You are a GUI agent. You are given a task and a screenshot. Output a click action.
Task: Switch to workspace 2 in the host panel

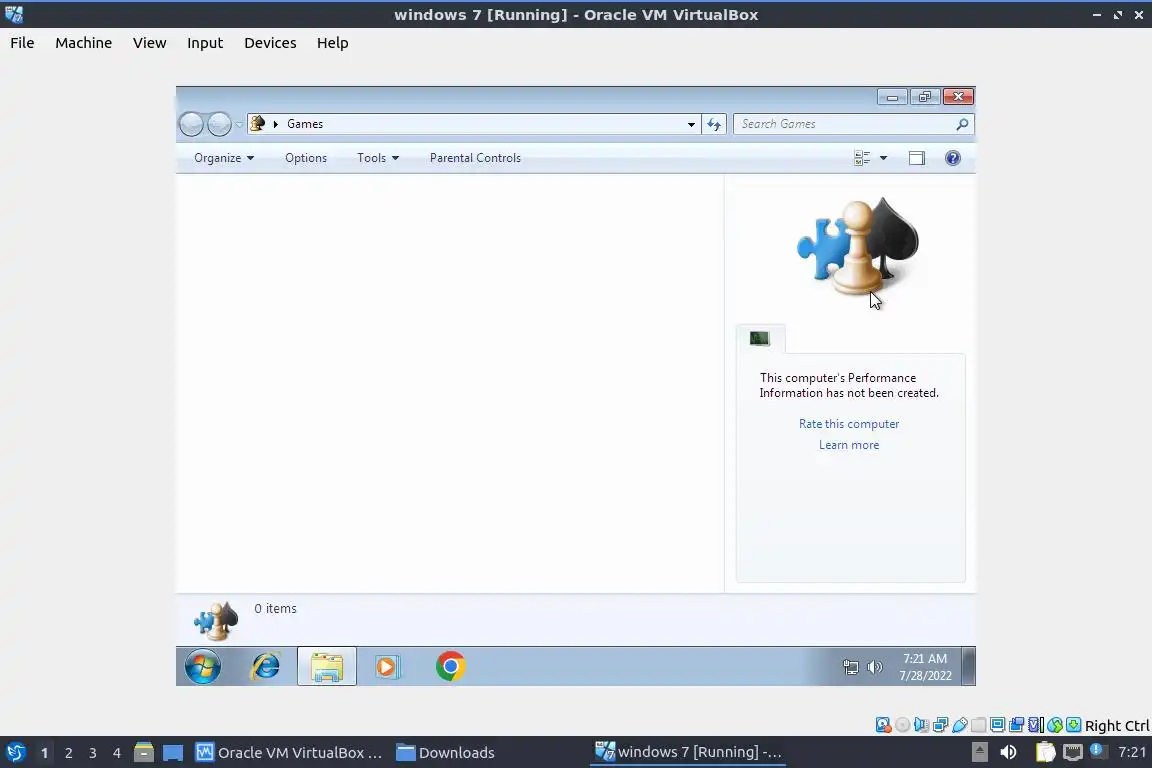tap(68, 753)
